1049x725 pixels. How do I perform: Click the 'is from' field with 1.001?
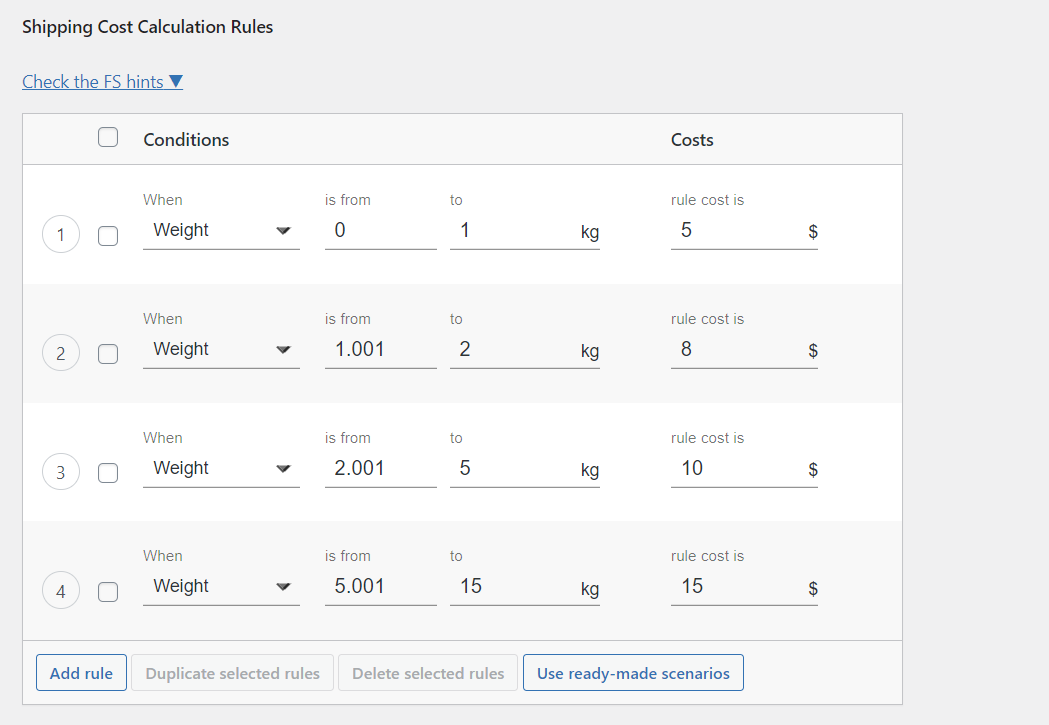381,350
